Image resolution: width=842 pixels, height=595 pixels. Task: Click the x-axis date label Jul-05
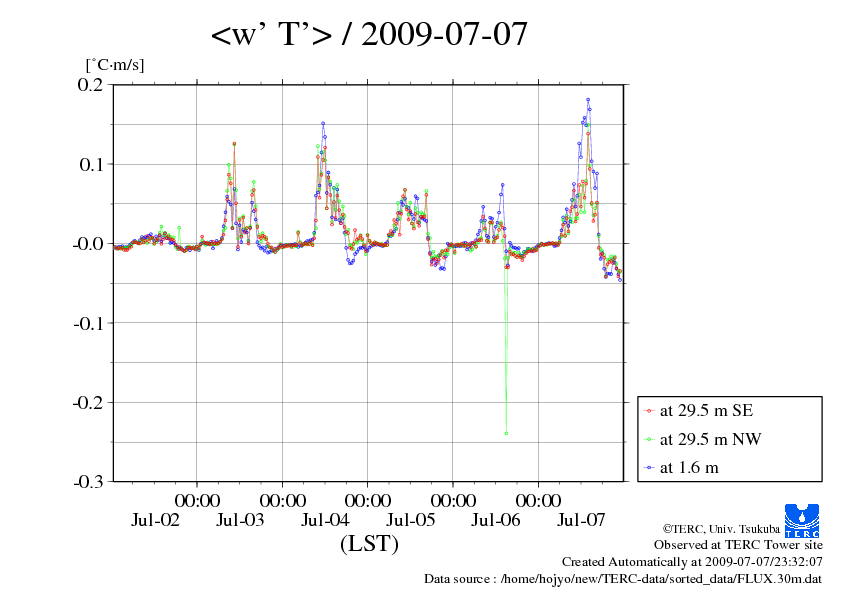[x=411, y=520]
